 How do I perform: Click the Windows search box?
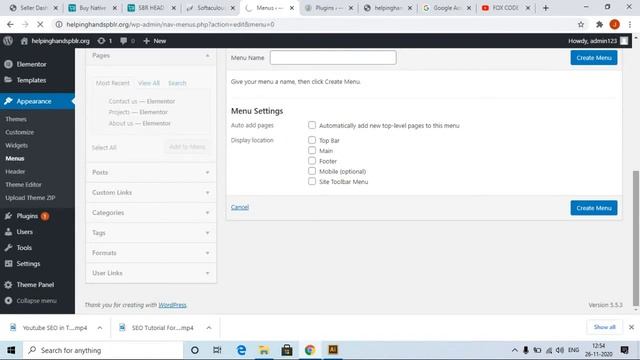pyautogui.click(x=102, y=350)
